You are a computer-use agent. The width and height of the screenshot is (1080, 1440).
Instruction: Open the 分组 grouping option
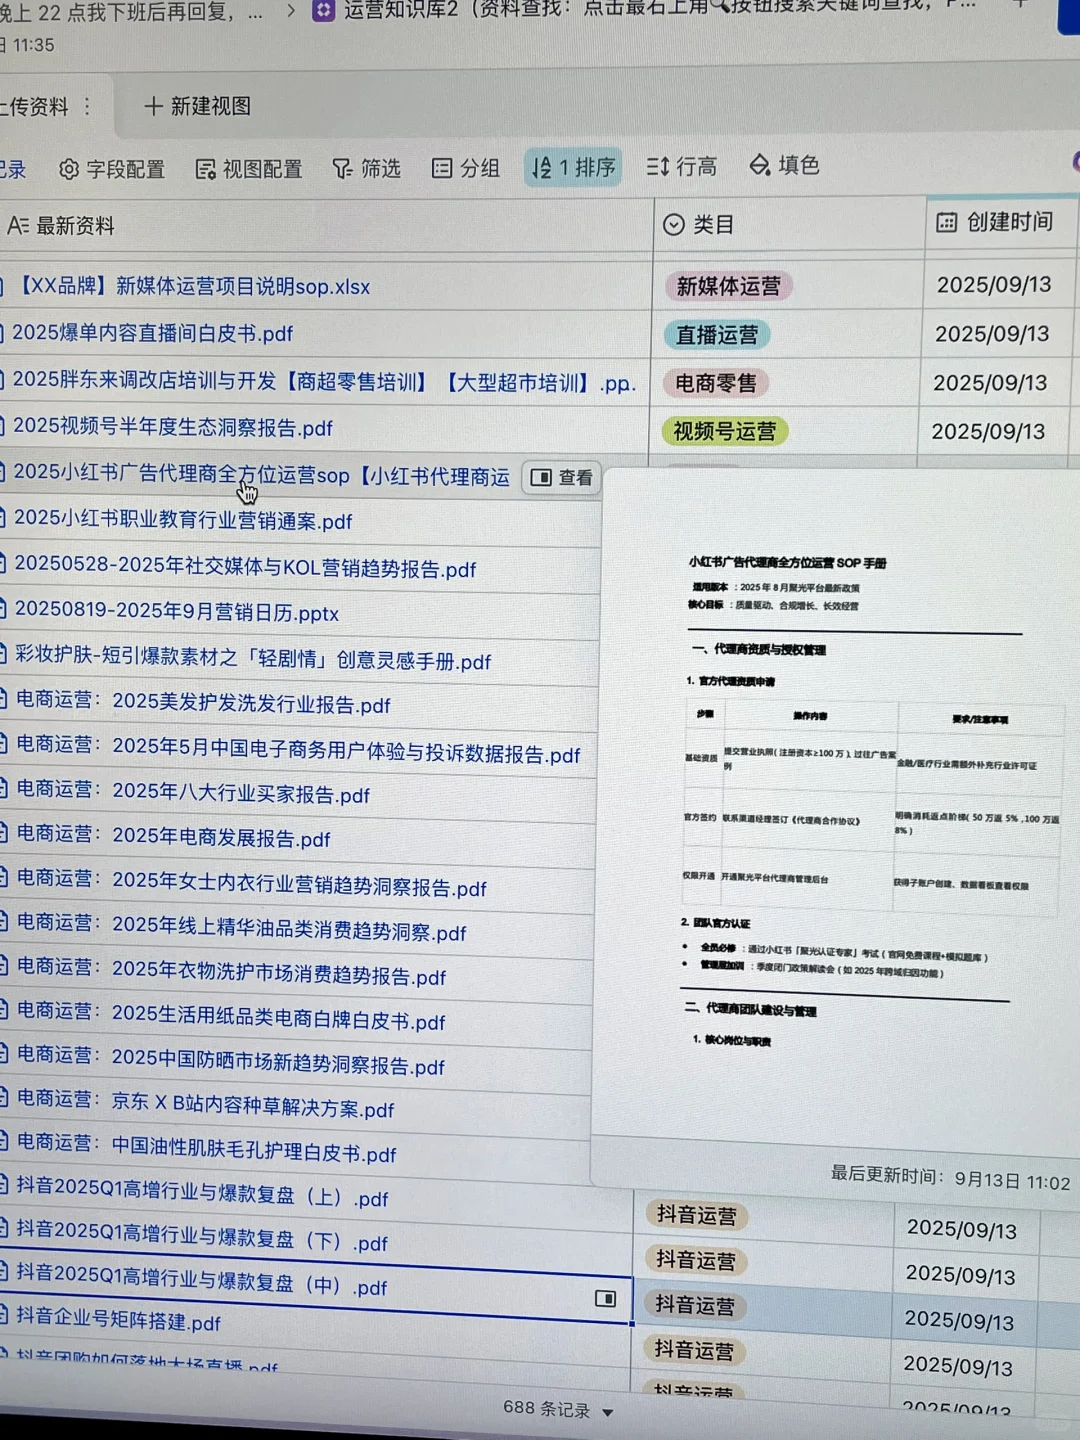[465, 168]
